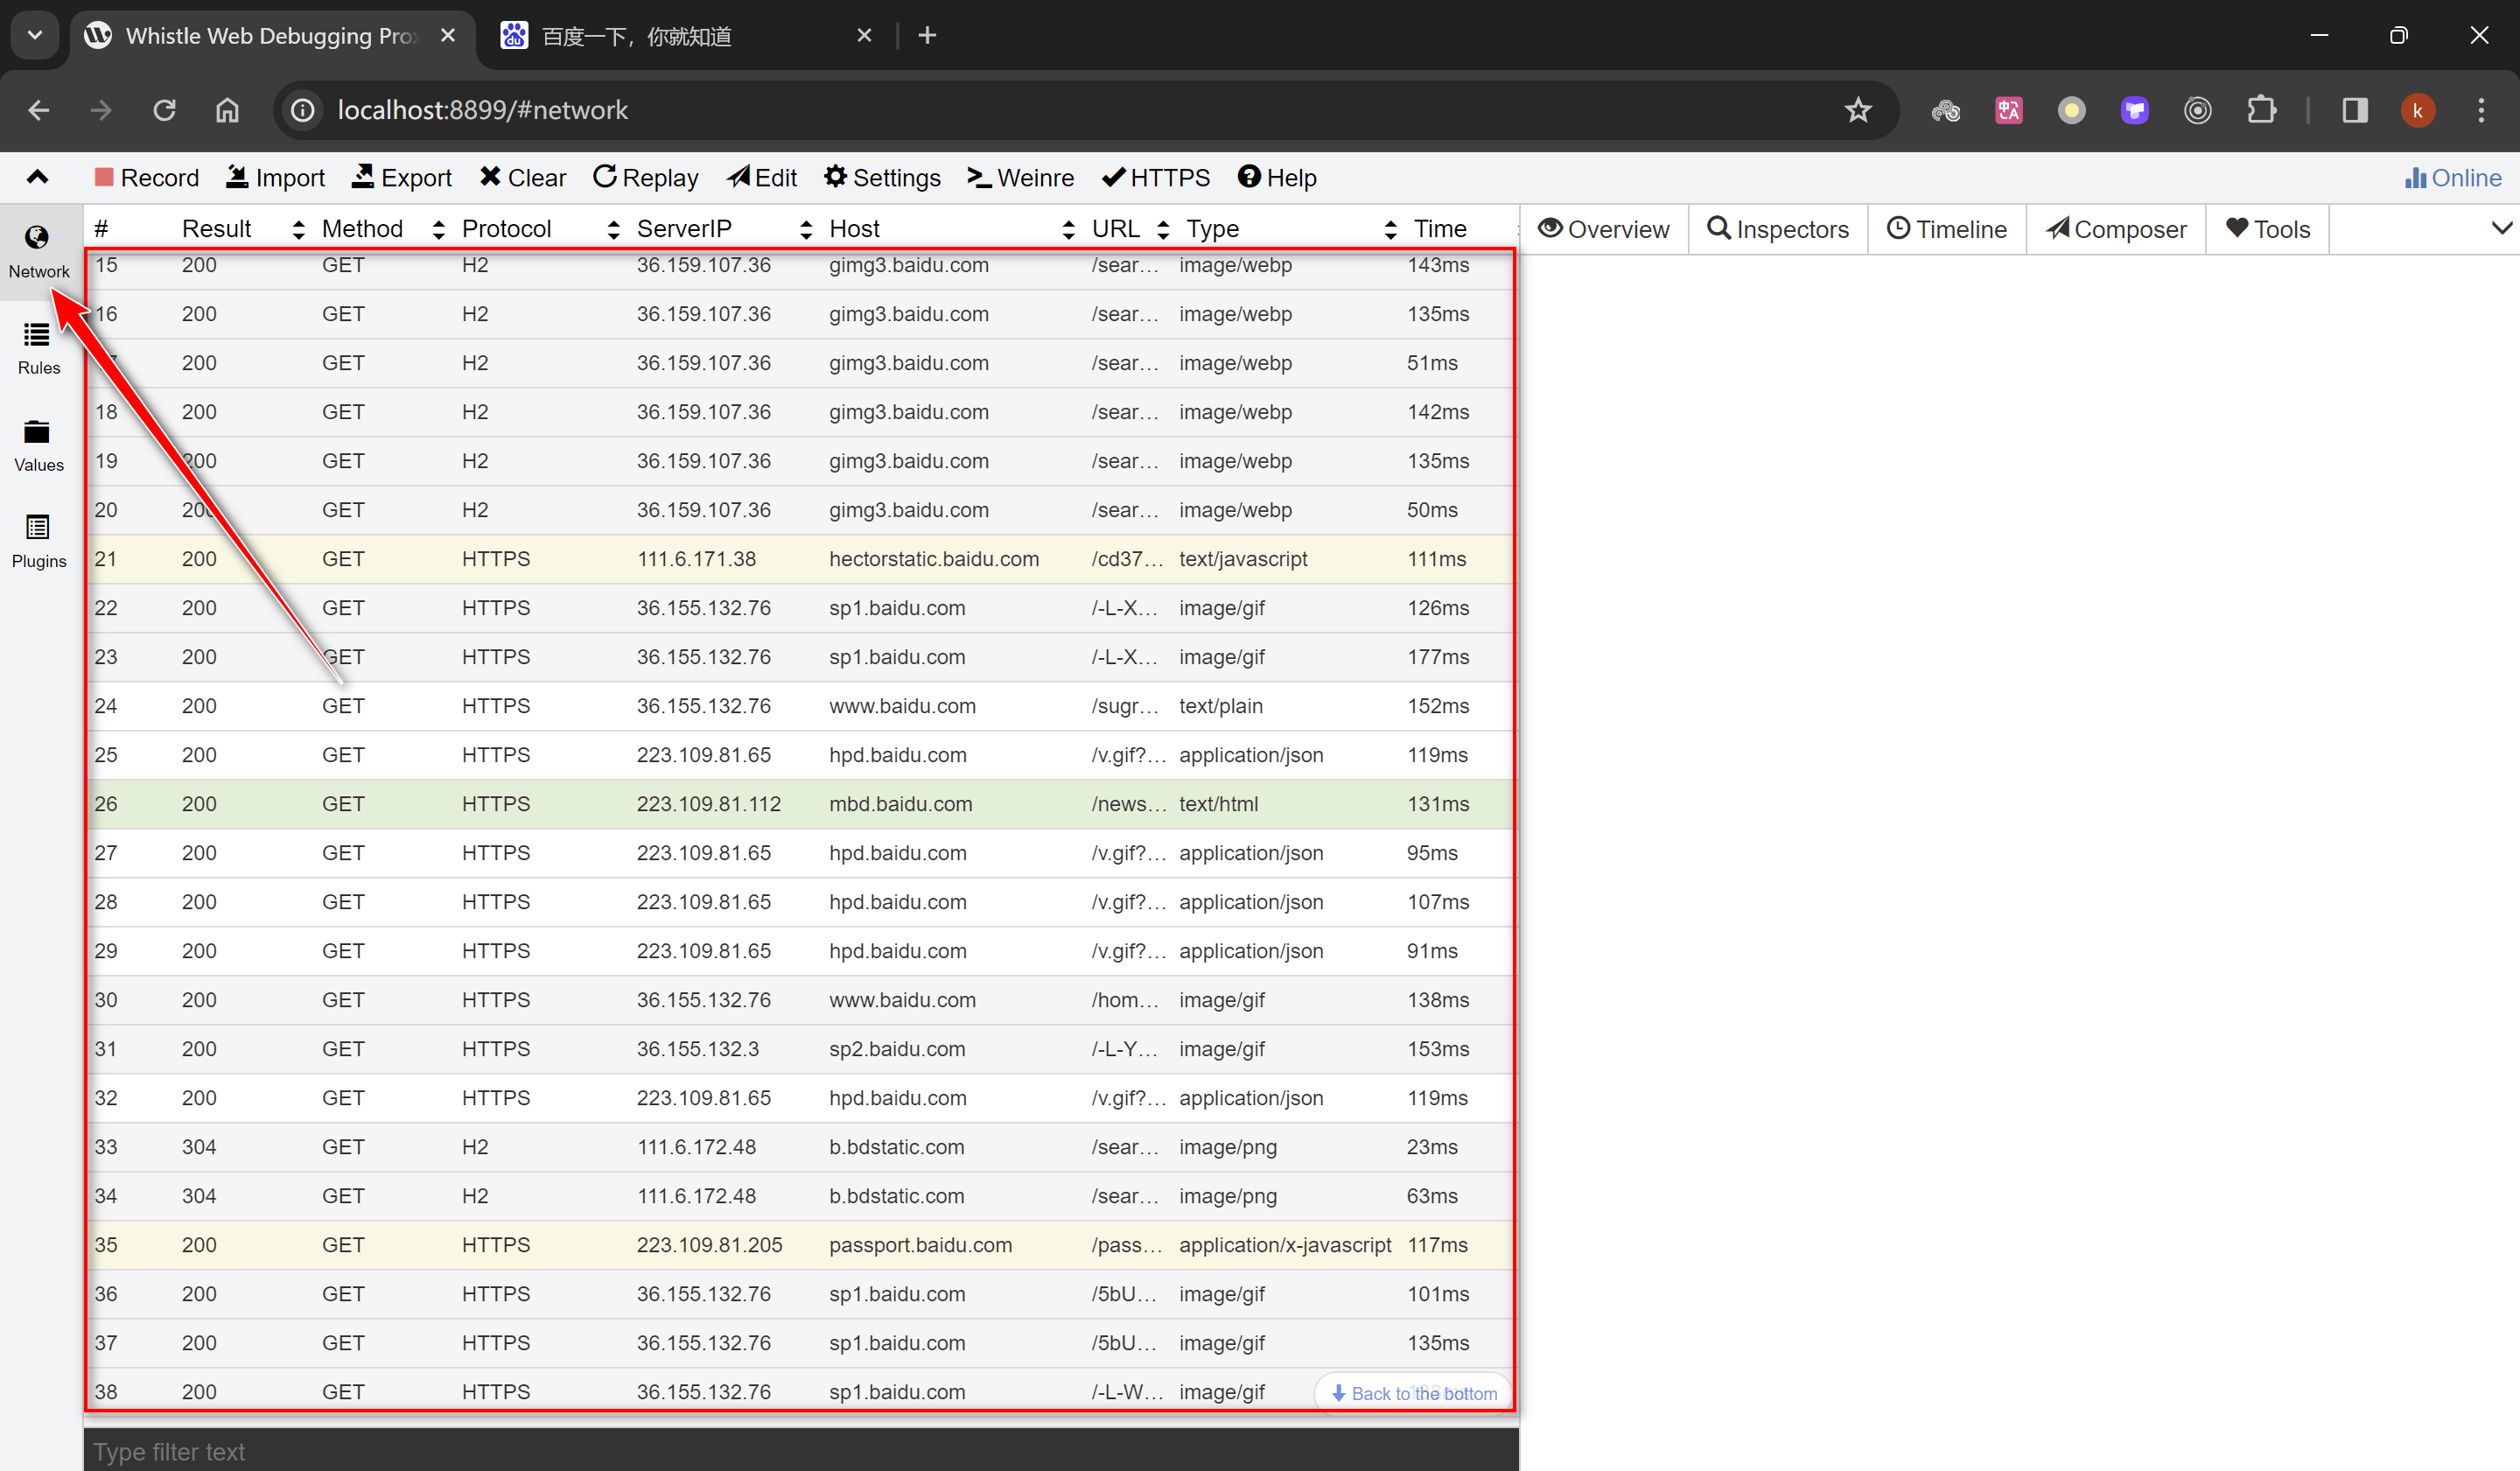This screenshot has height=1471, width=2520.
Task: Open the Plugins sidebar panel
Action: point(38,540)
